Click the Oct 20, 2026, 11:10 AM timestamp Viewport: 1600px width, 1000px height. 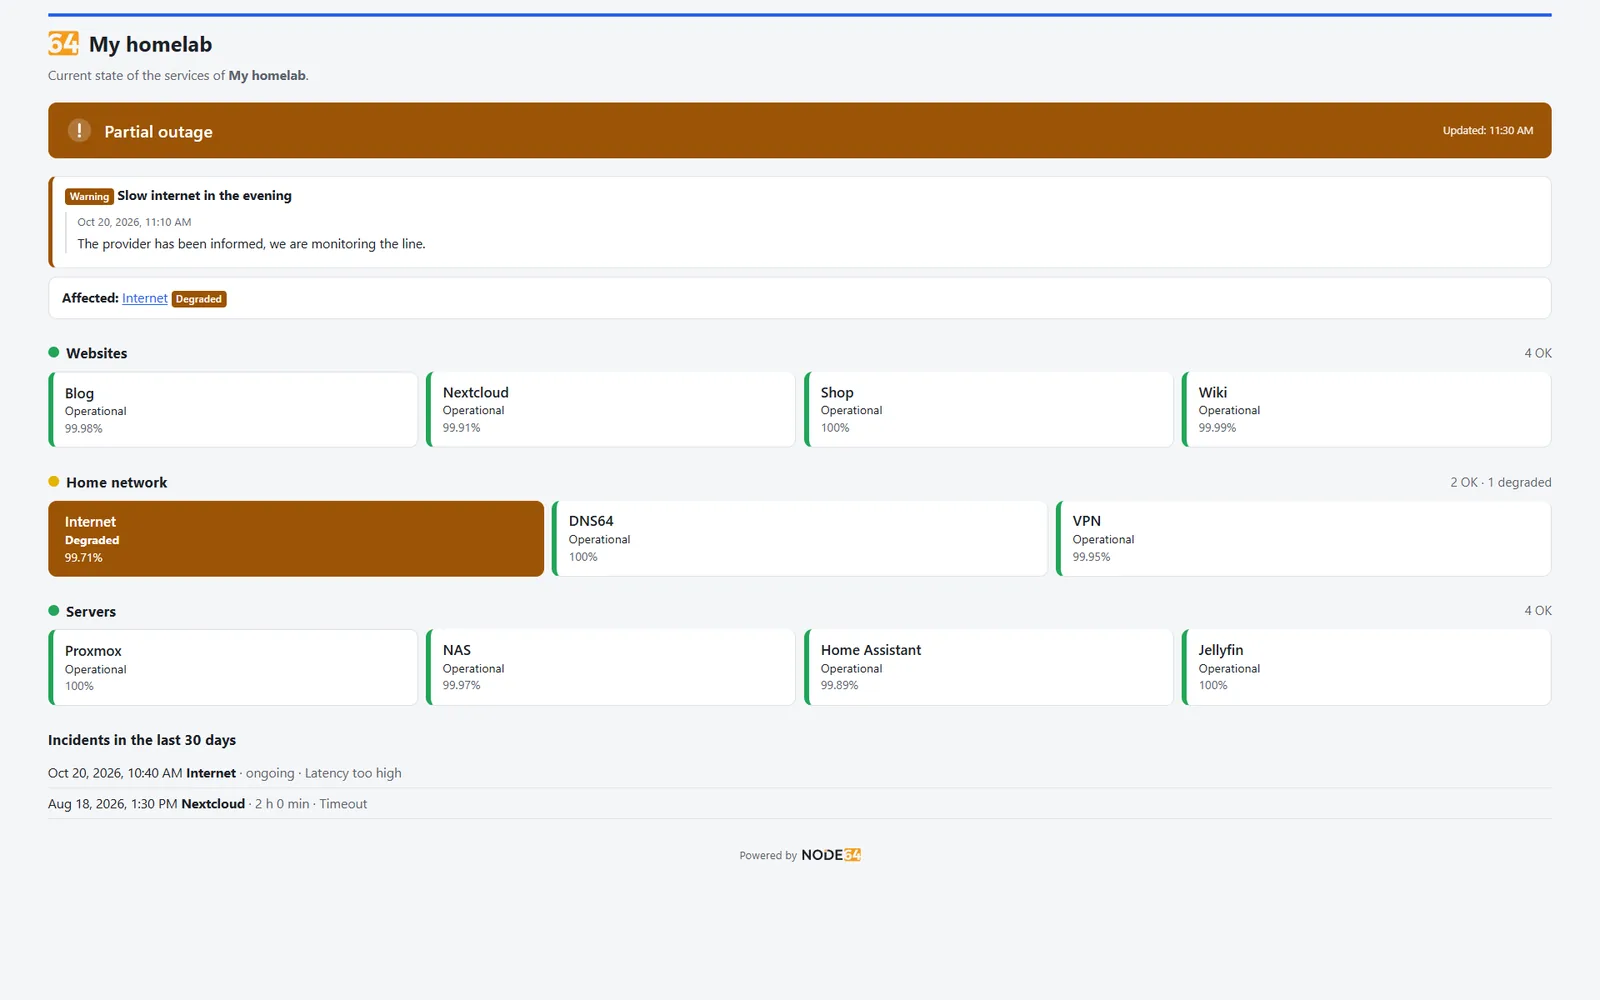pos(134,222)
